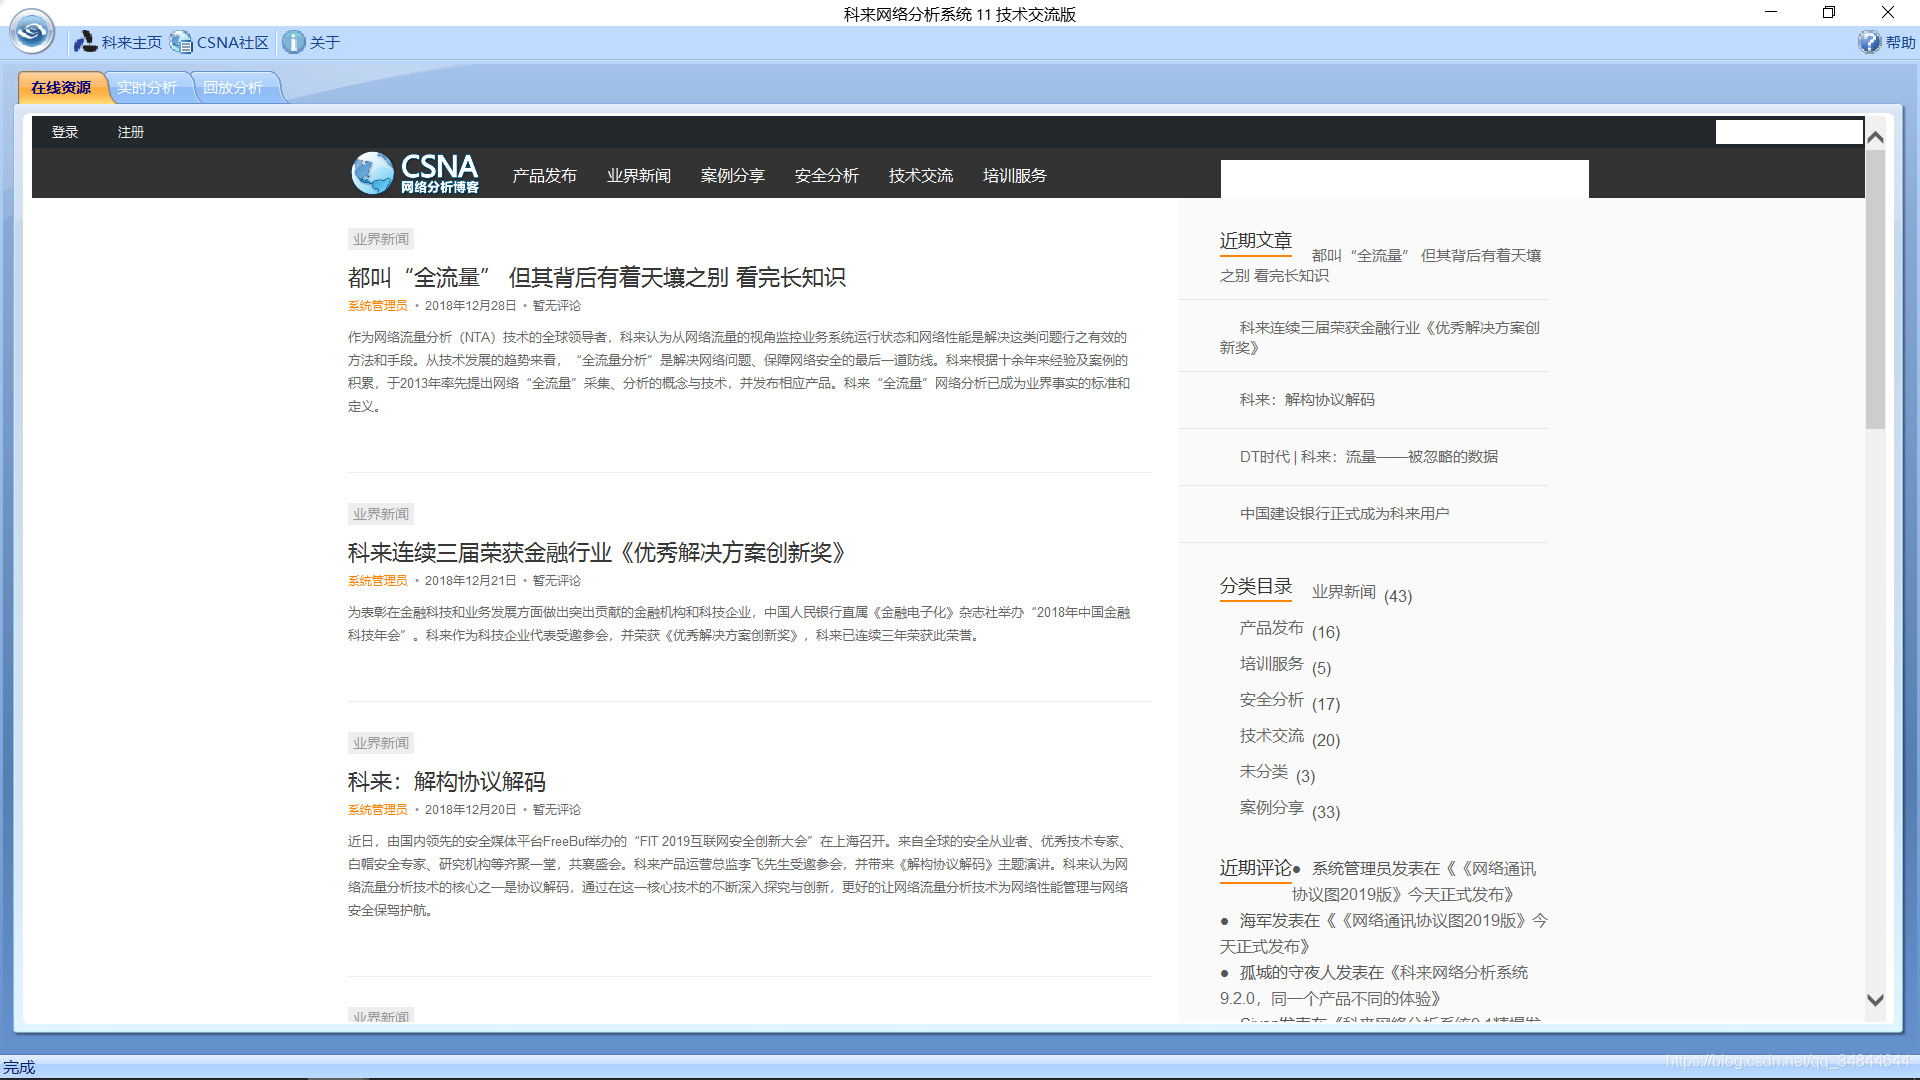Click 系统管理员 author of December 20 article
The width and height of the screenshot is (1920, 1080).
pyautogui.click(x=378, y=810)
